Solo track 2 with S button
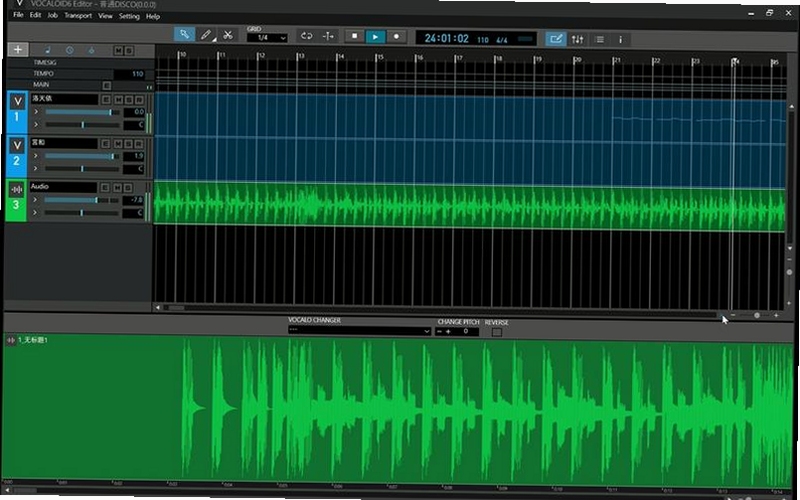 [x=129, y=144]
